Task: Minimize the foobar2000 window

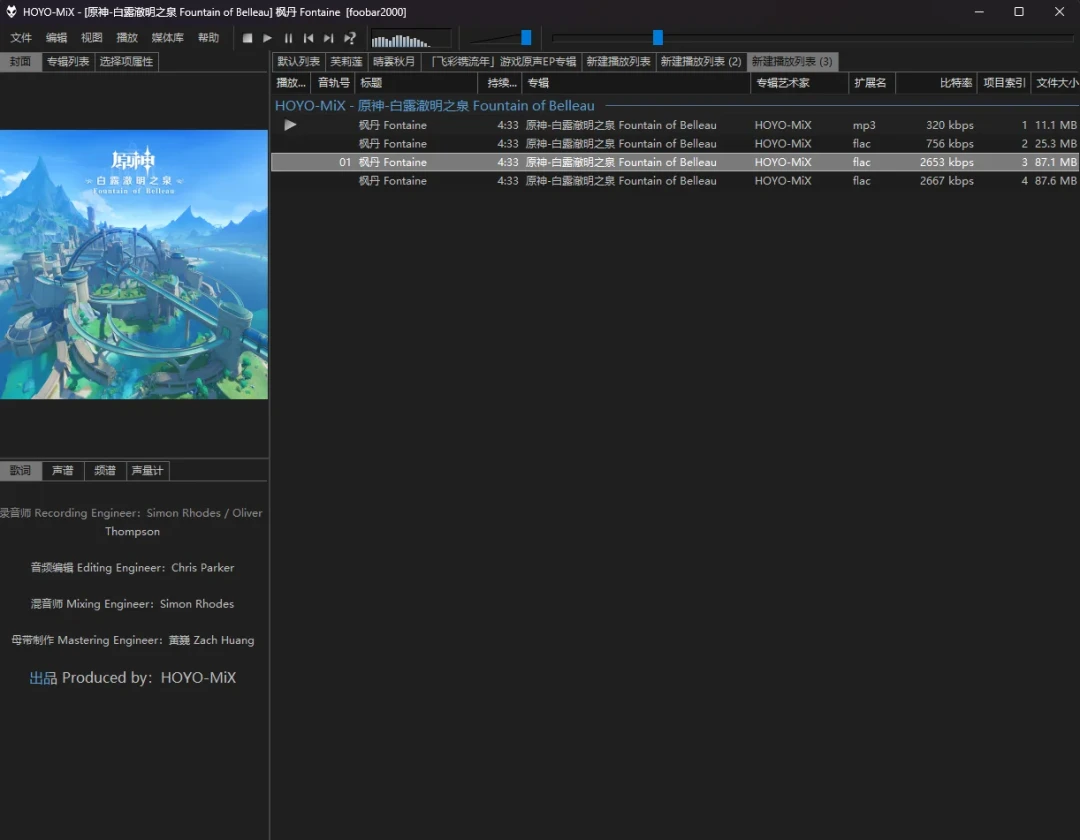Action: [x=979, y=12]
